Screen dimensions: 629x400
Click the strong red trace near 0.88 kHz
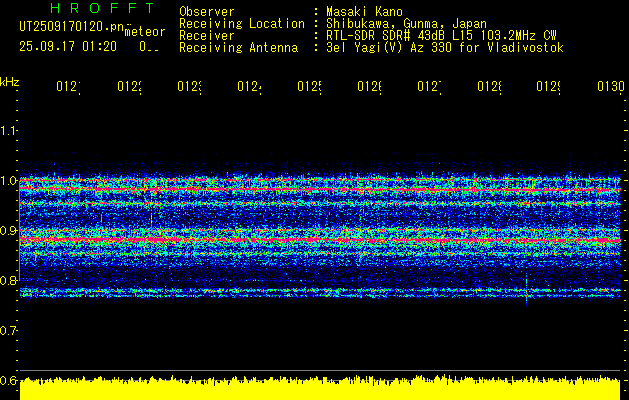(320, 240)
